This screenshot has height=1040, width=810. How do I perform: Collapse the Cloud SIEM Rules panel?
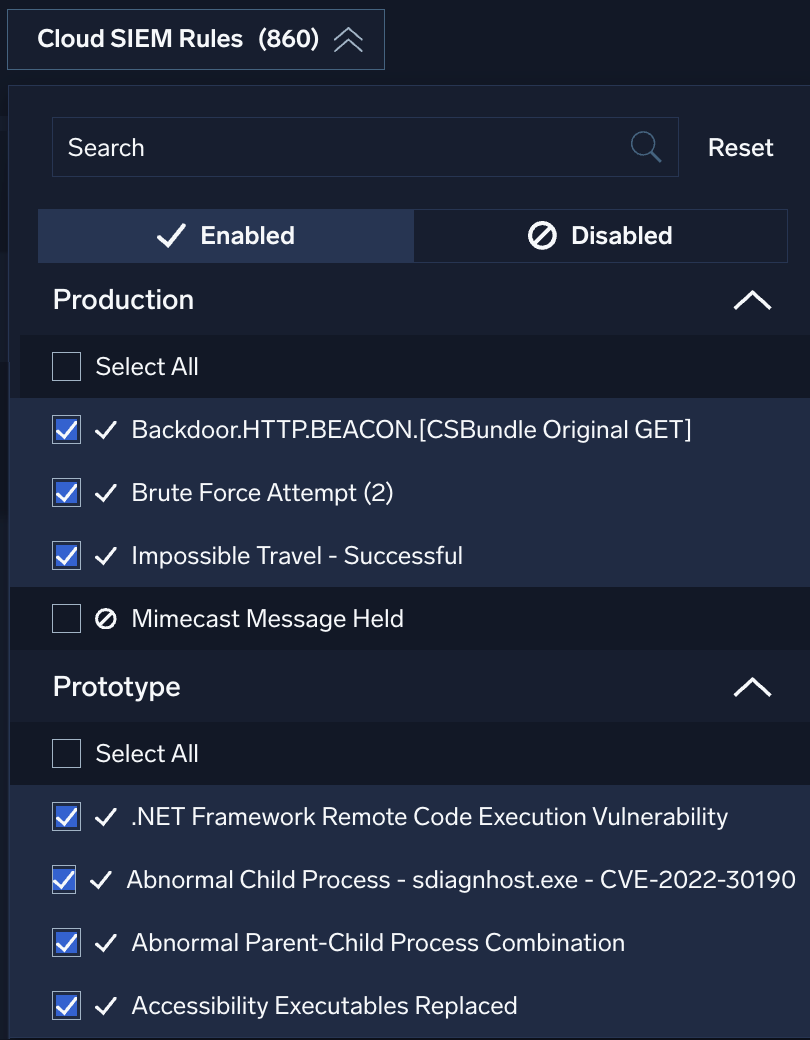(x=349, y=39)
